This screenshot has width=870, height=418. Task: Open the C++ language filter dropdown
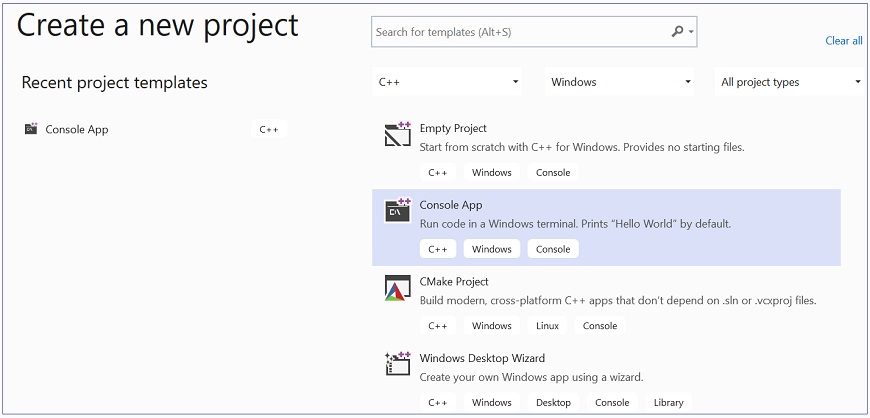tap(448, 82)
